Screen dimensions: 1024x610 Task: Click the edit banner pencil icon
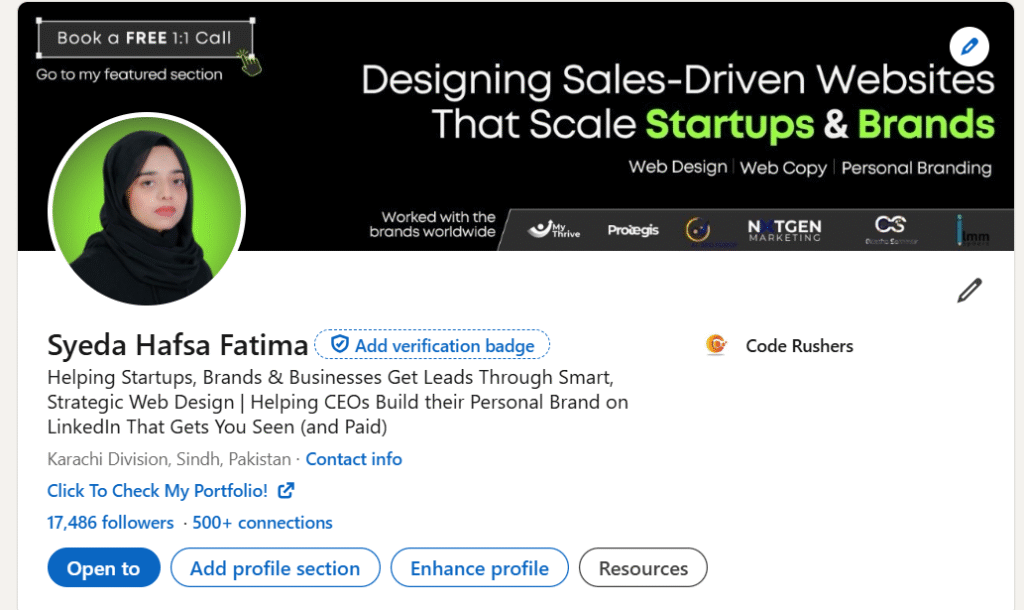(969, 46)
